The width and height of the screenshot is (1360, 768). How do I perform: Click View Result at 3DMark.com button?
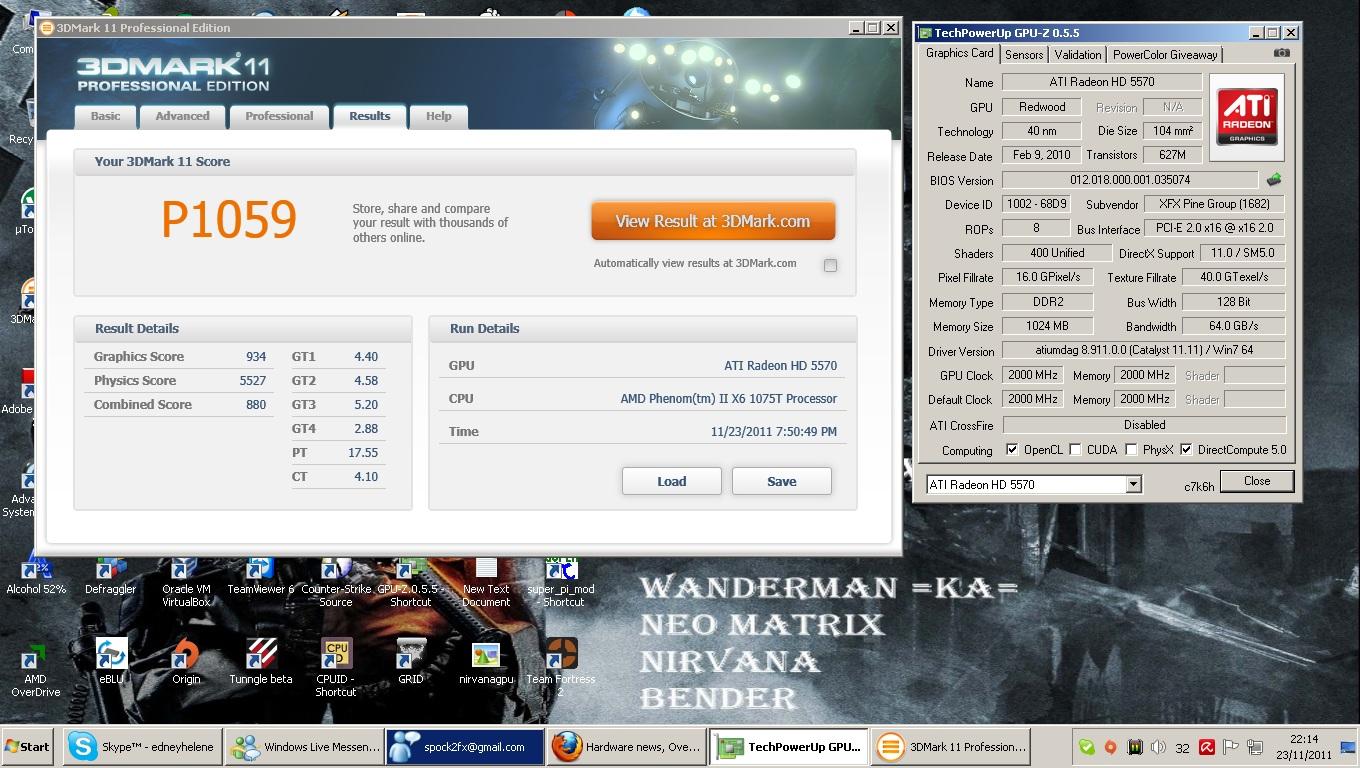tap(713, 221)
